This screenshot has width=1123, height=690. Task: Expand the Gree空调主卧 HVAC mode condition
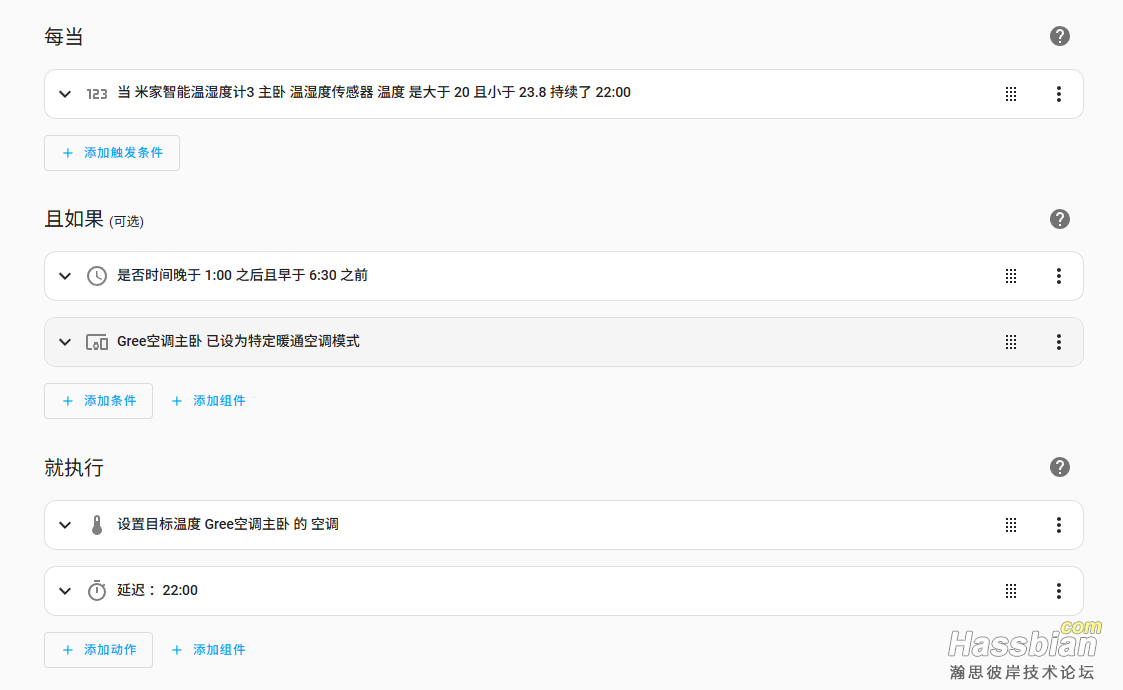click(x=65, y=342)
